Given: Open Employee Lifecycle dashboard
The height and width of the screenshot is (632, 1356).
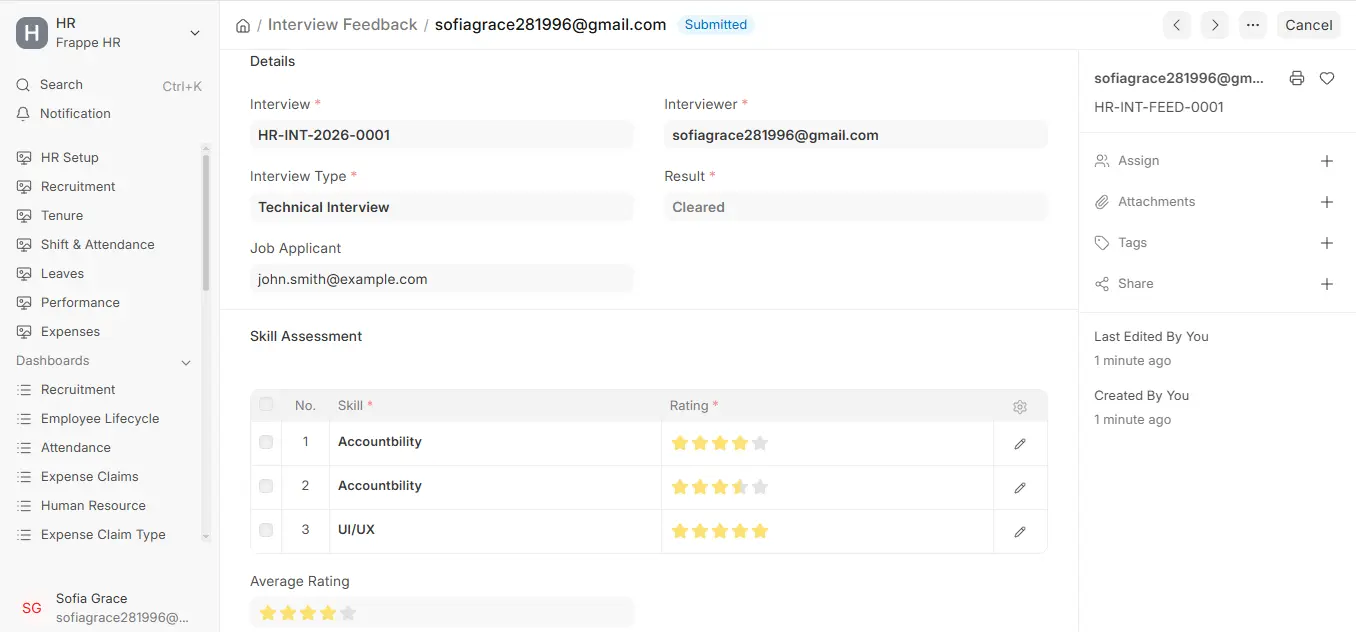Looking at the screenshot, I should click(x=100, y=419).
